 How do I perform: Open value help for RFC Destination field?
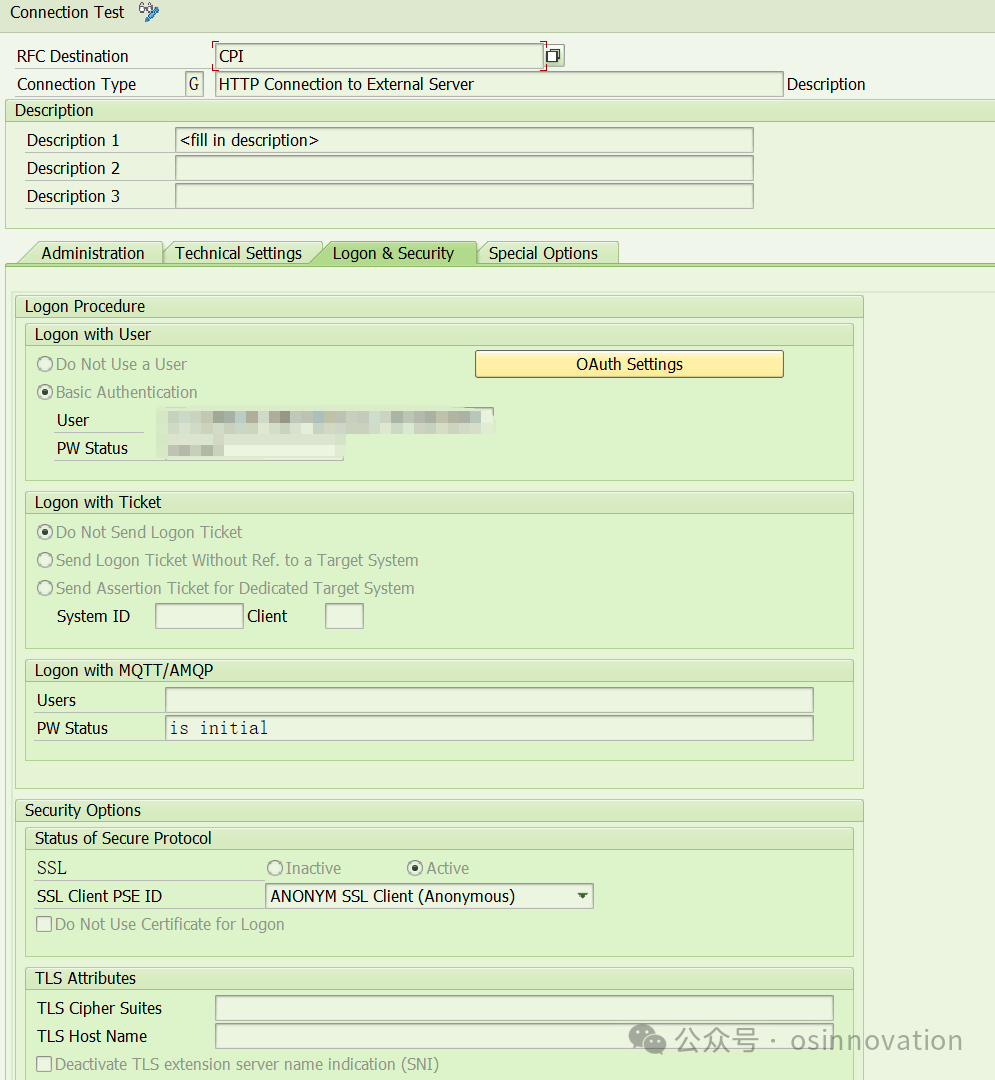(553, 56)
